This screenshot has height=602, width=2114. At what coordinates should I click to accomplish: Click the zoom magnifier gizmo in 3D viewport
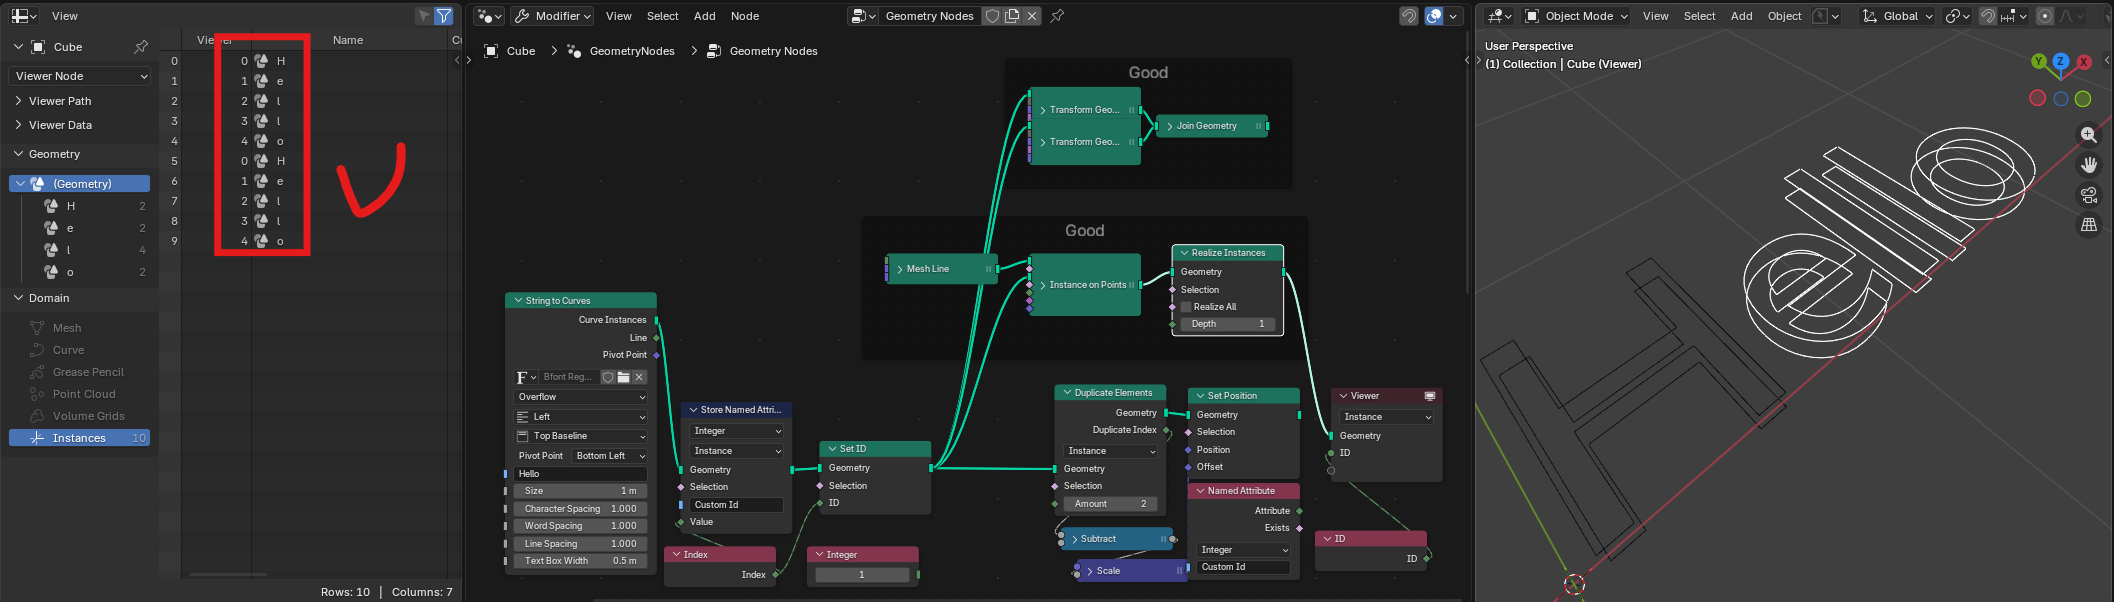click(2088, 134)
